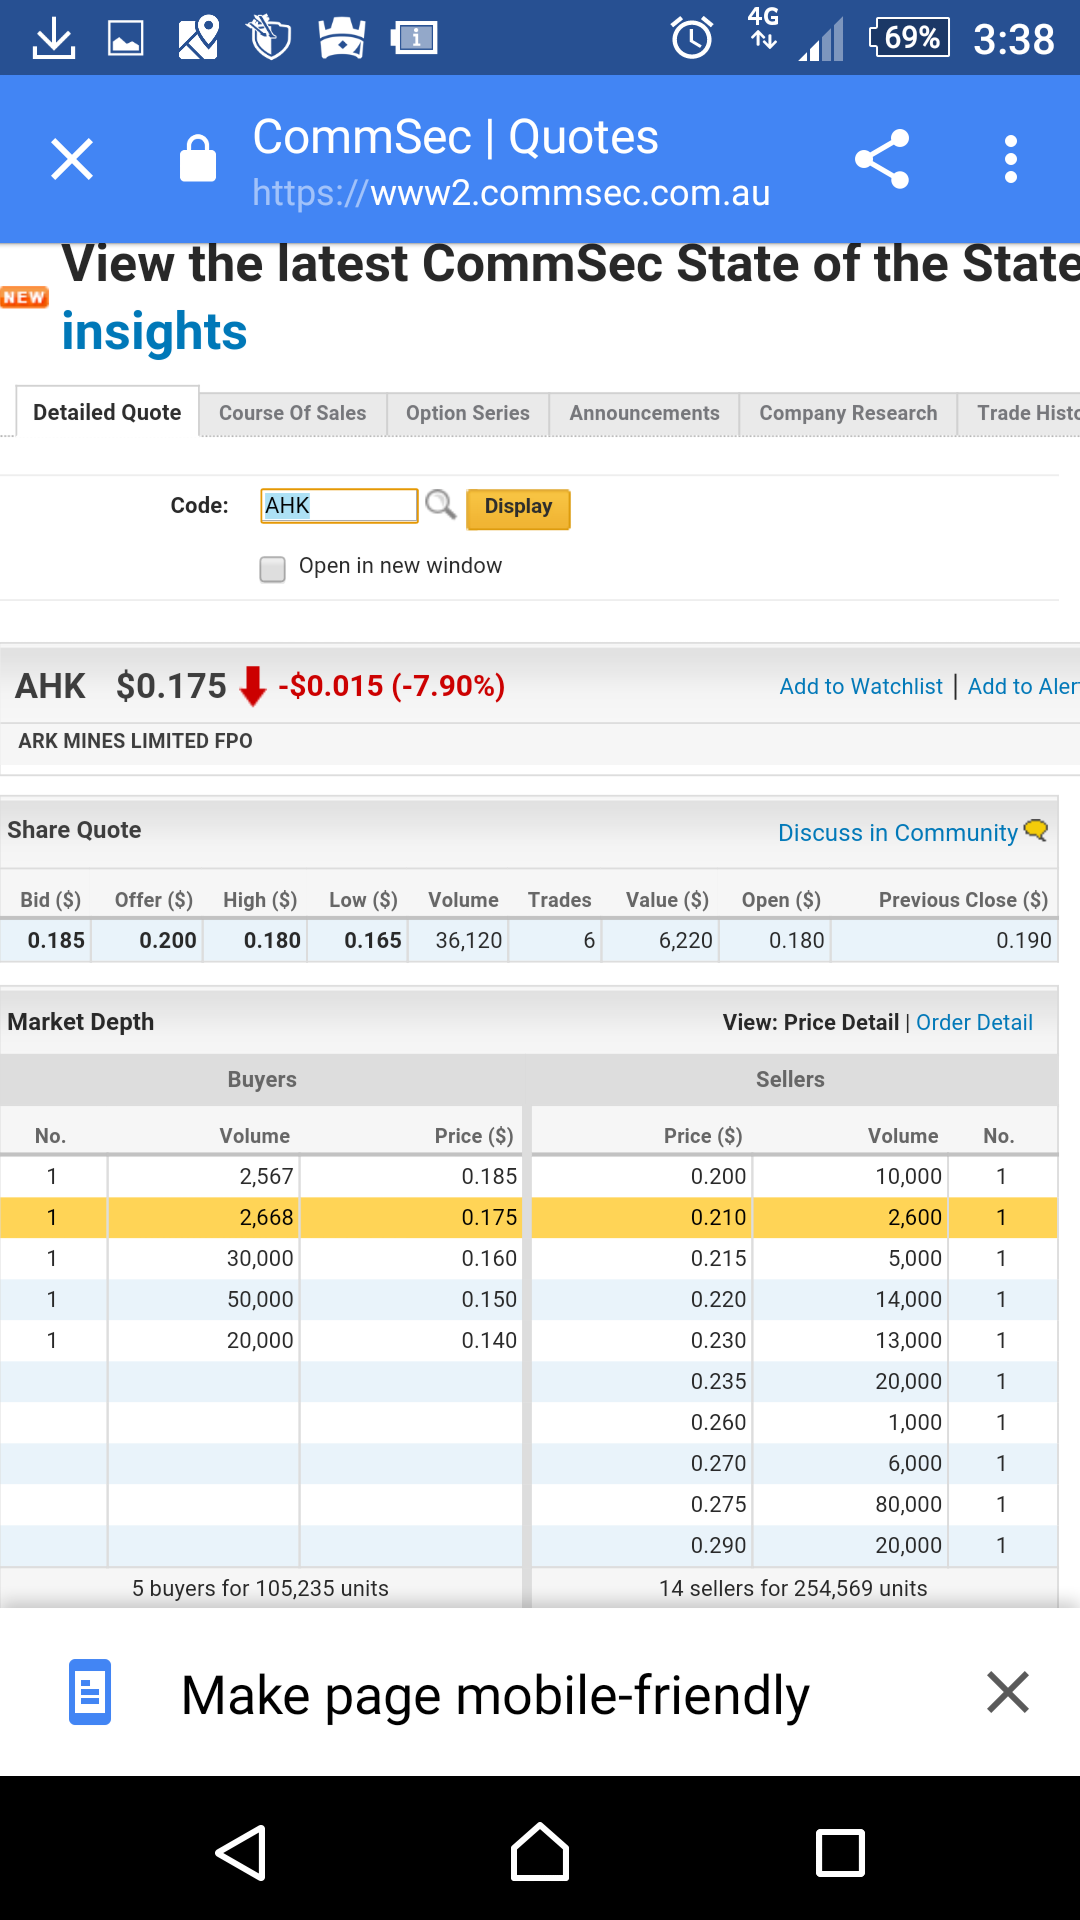1080x1920 pixels.
Task: Click the price change -$0.015 (-7.90%)
Action: tap(392, 686)
